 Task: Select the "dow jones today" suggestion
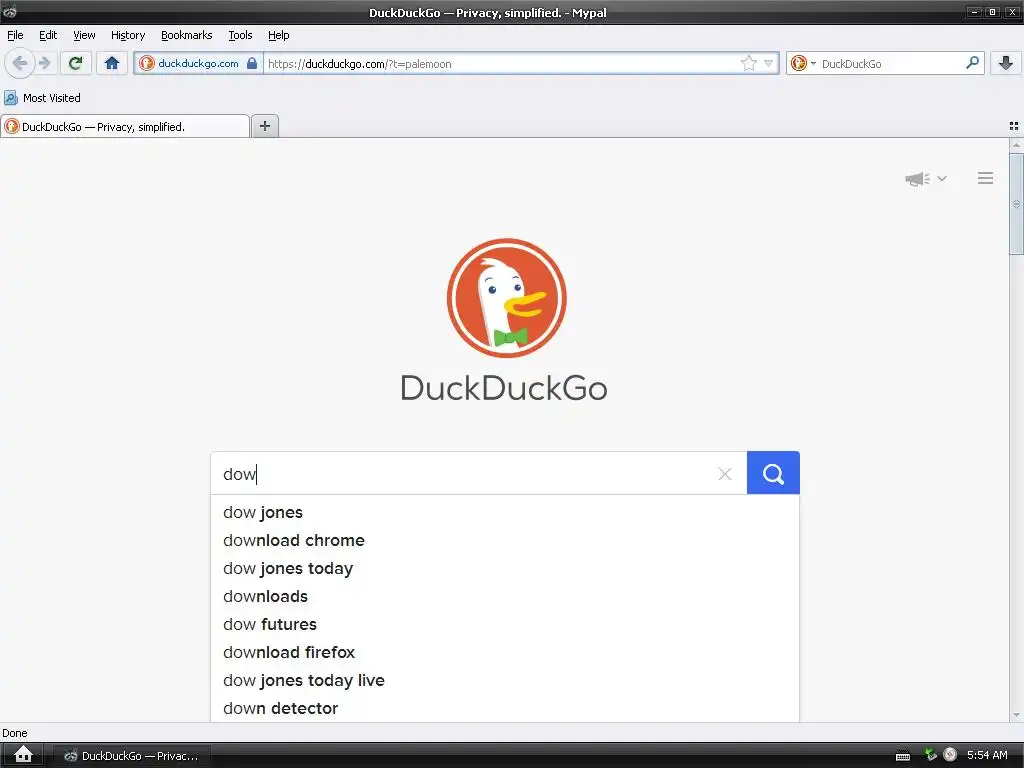coord(505,569)
